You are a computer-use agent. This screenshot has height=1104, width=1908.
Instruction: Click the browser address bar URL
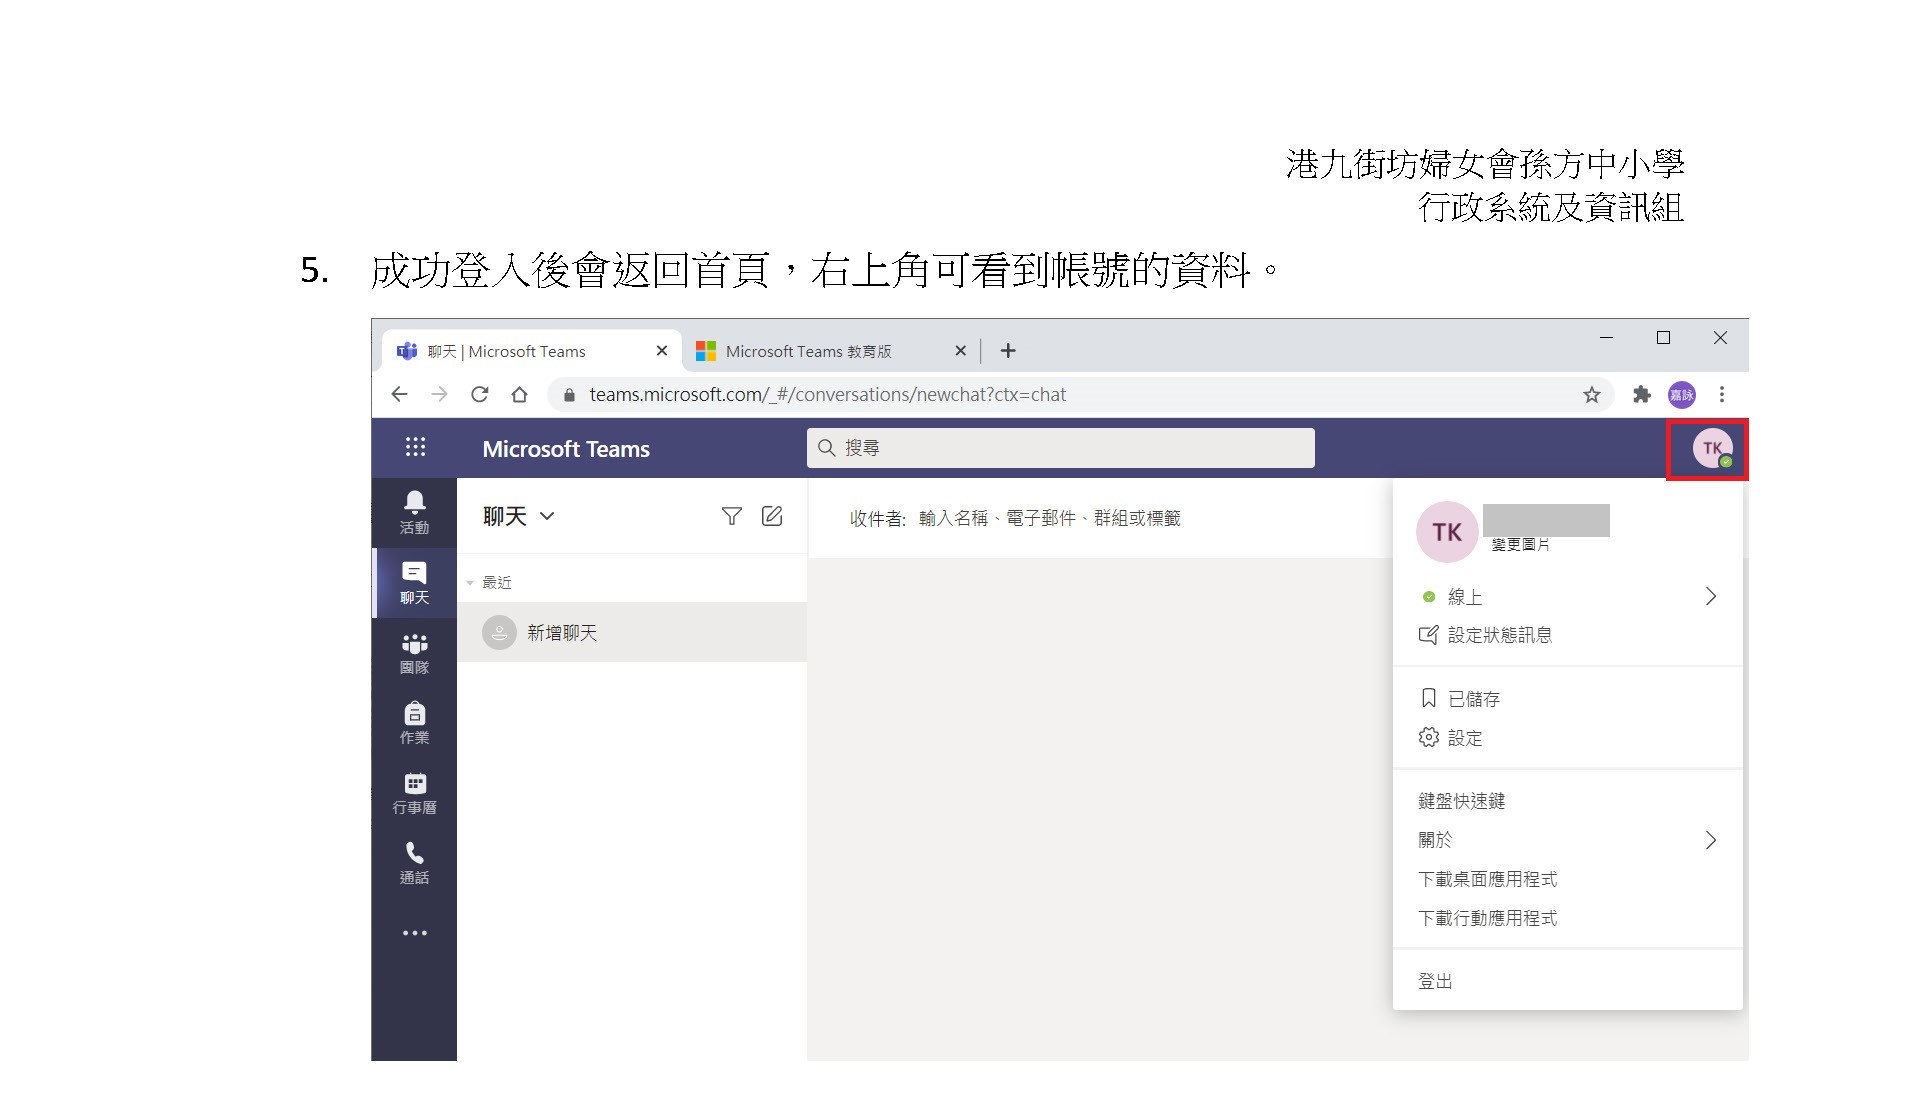[827, 394]
